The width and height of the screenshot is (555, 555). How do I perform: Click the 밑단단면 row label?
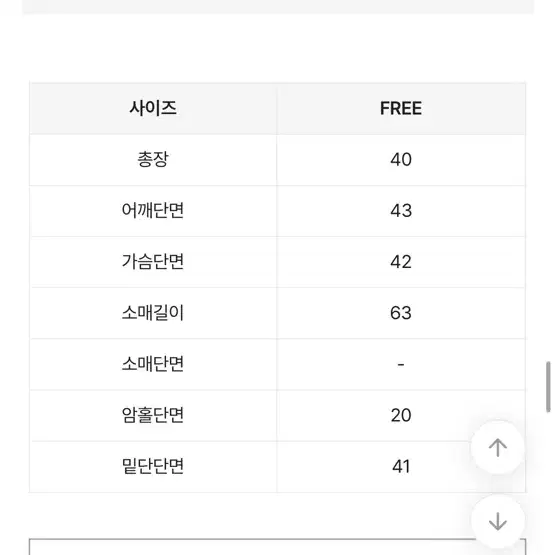click(153, 466)
